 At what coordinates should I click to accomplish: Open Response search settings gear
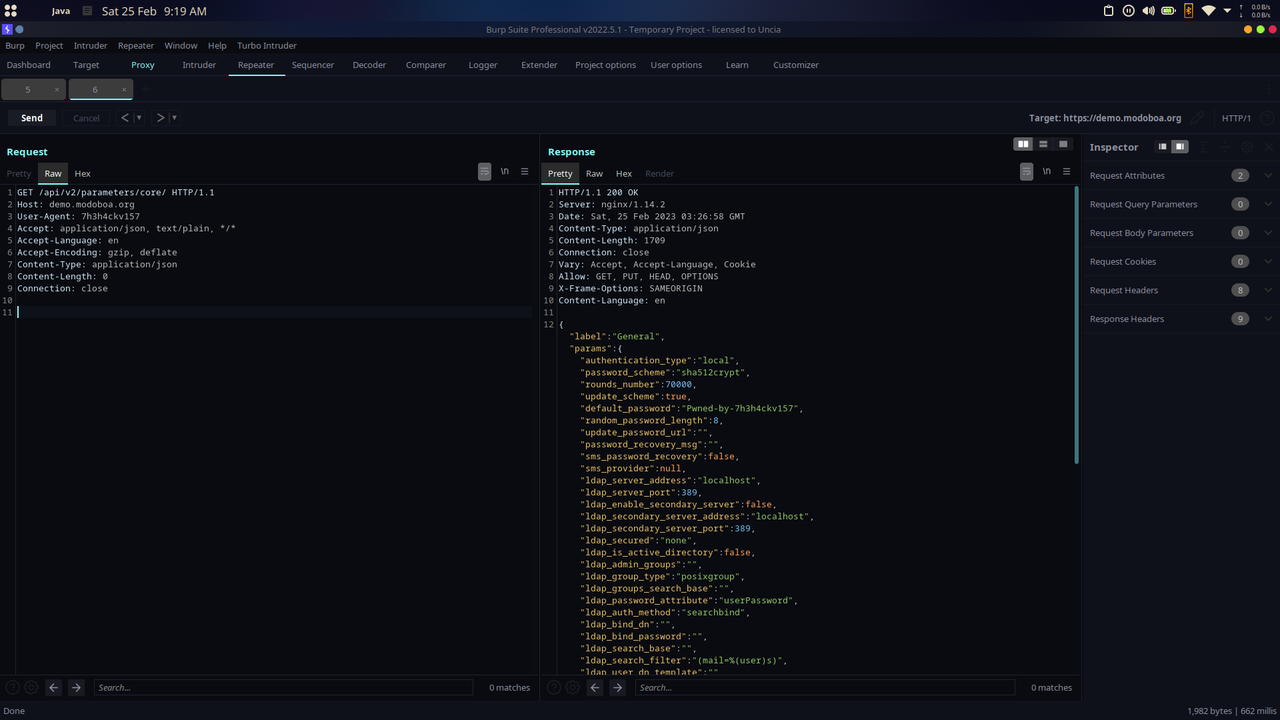click(572, 687)
